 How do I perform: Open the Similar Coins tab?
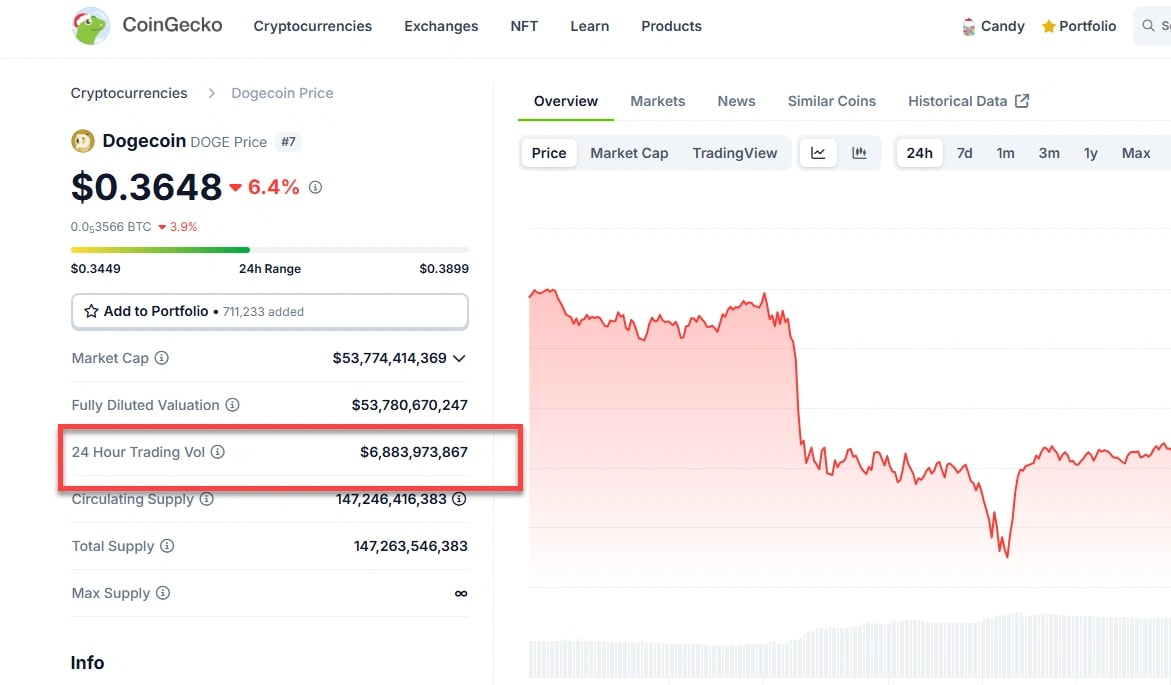tap(831, 101)
